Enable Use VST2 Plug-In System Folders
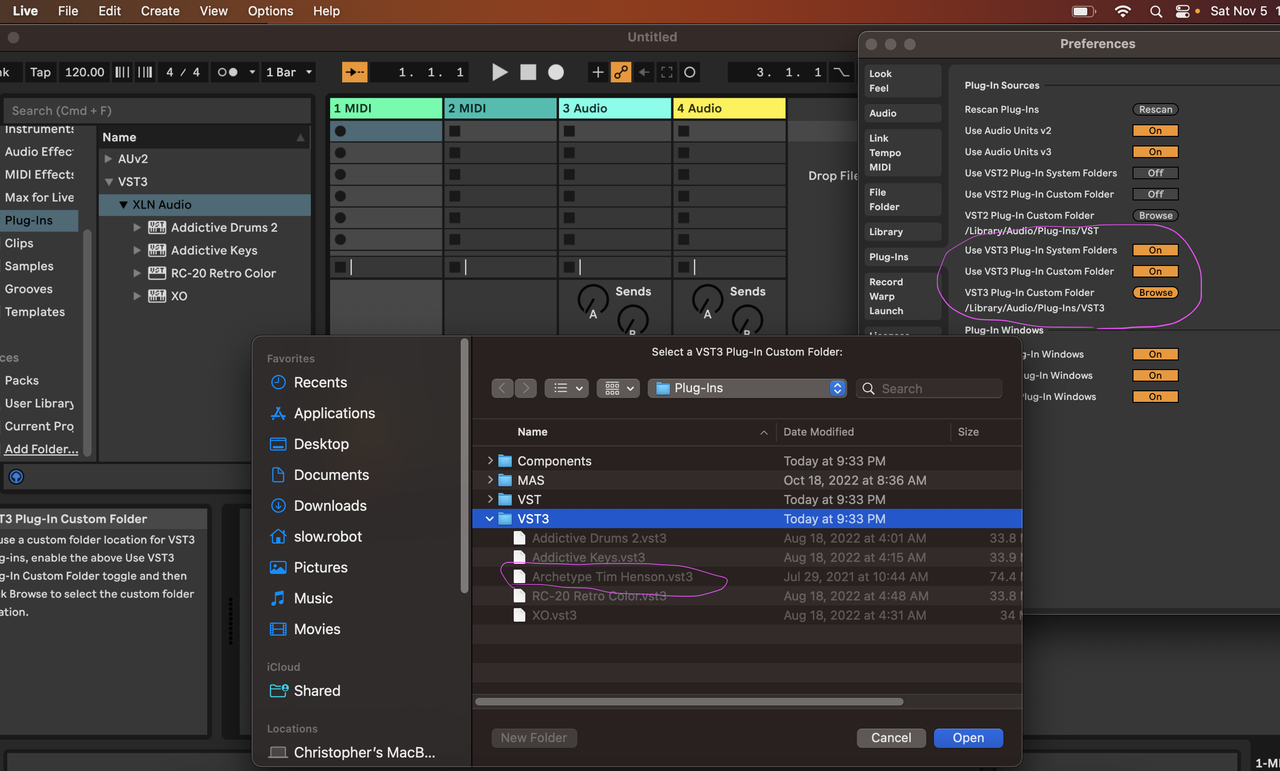This screenshot has width=1280, height=771. click(1155, 173)
